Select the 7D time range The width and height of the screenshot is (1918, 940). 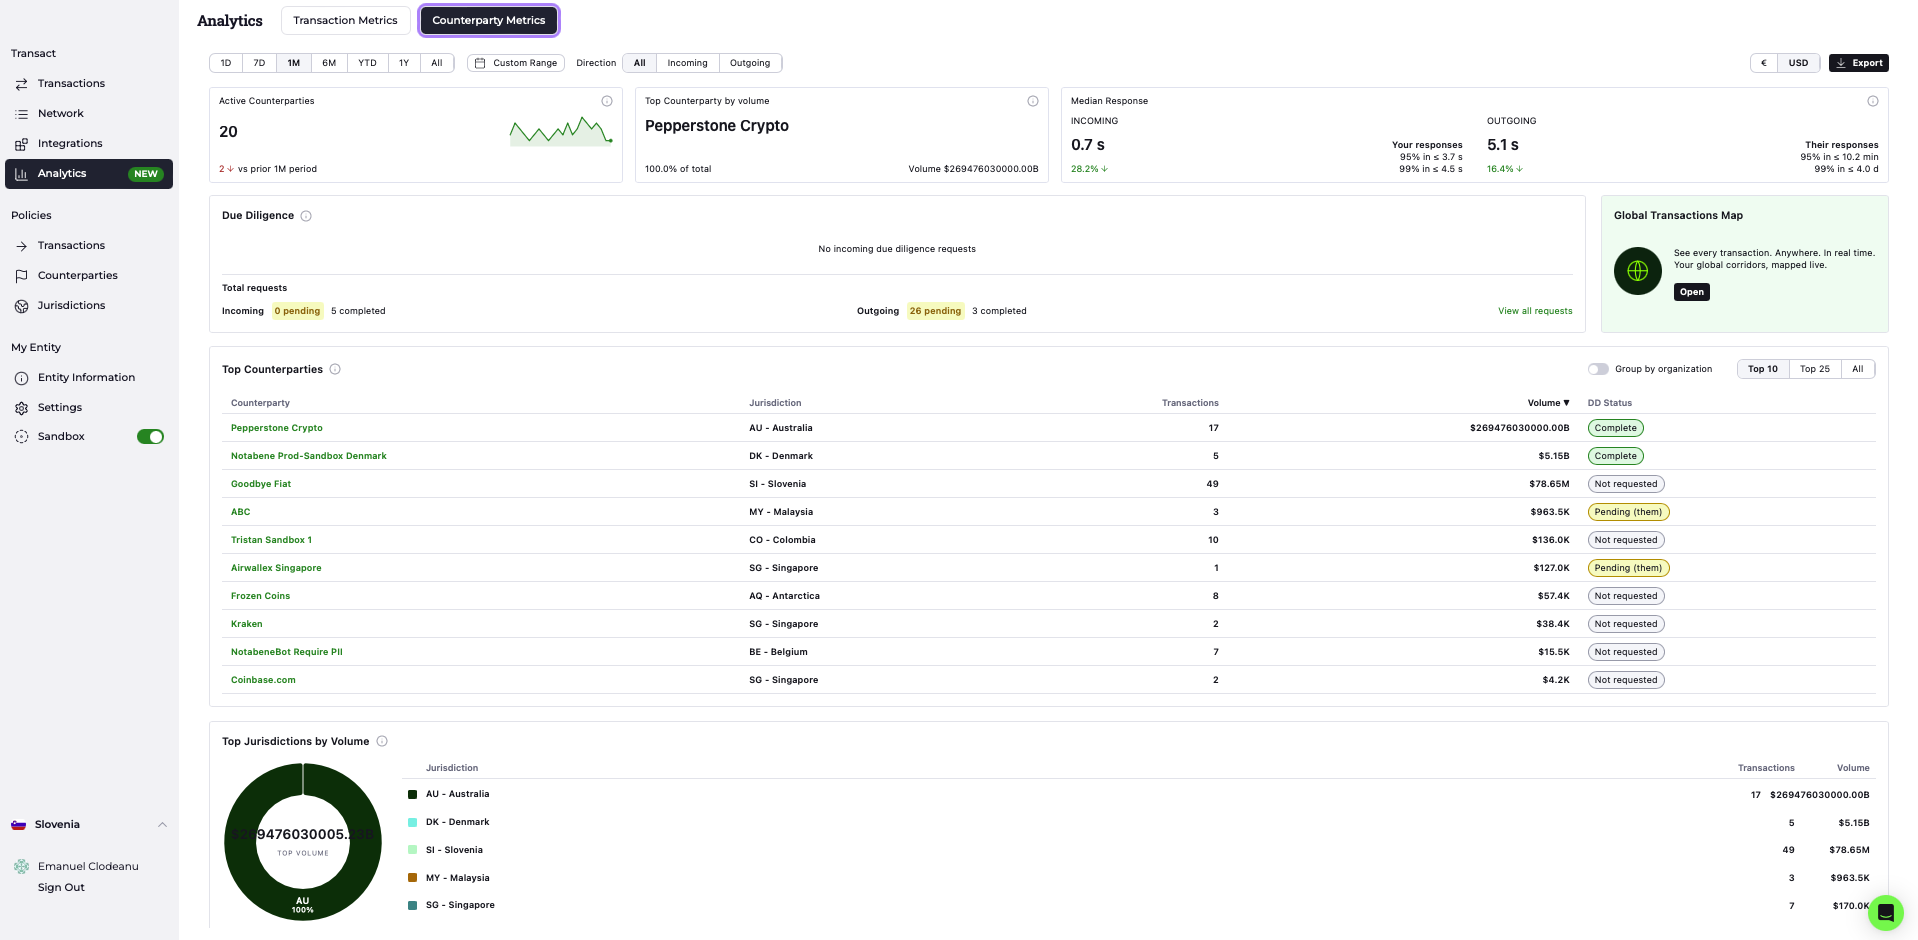259,63
